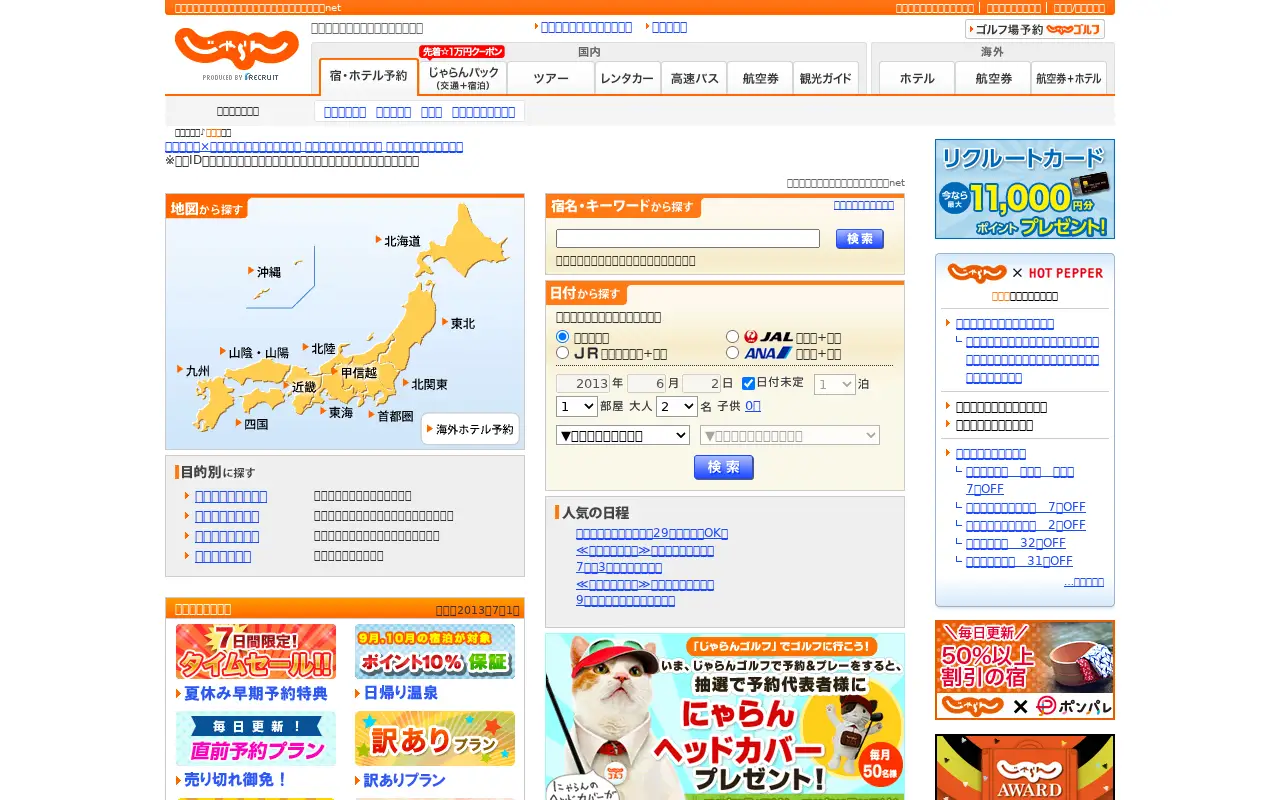The width and height of the screenshot is (1280, 800).
Task: Open the 泊 nights dropdown
Action: click(x=835, y=384)
